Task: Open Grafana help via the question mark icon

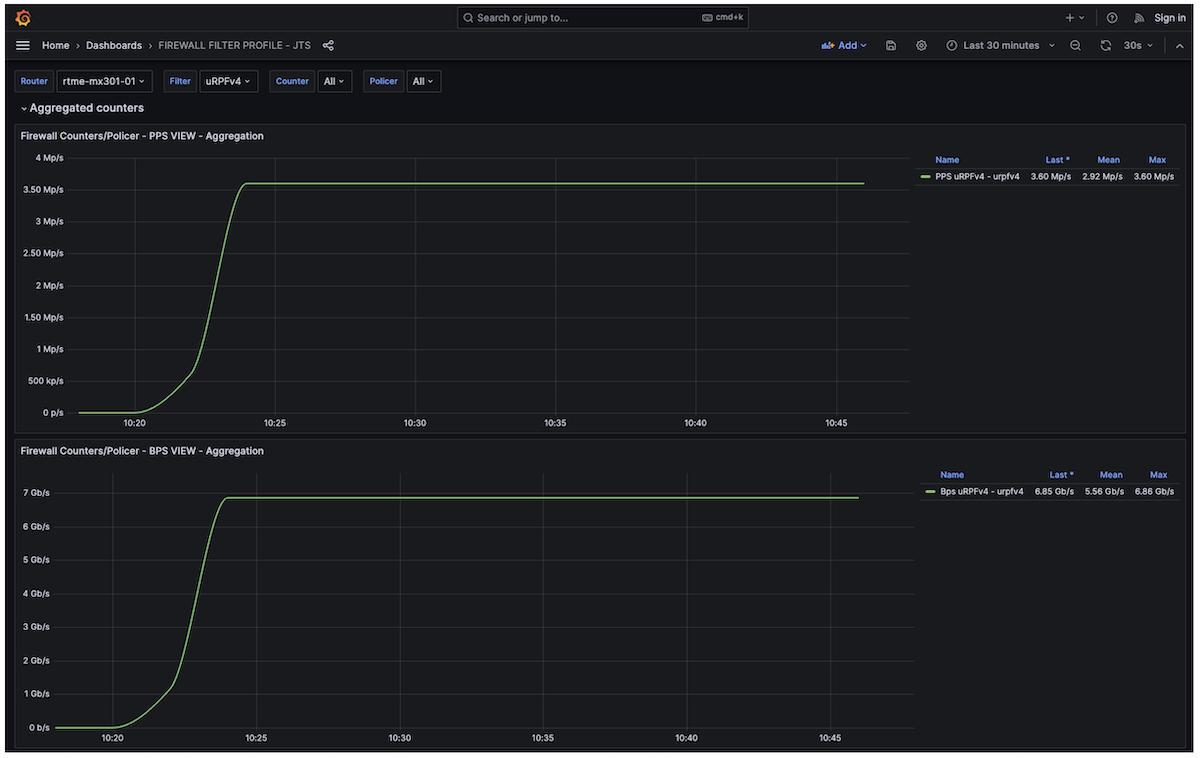Action: [1112, 17]
